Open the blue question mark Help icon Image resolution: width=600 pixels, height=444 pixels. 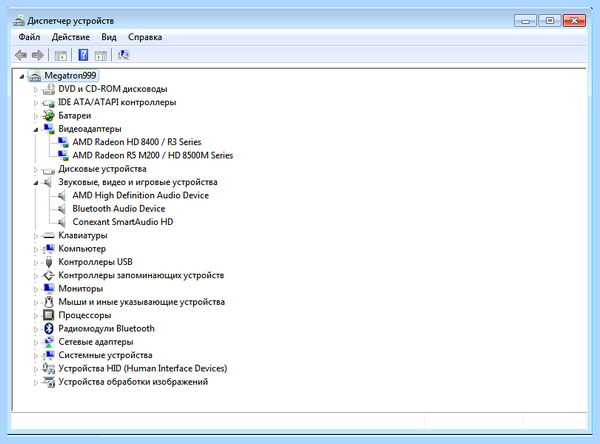point(83,55)
